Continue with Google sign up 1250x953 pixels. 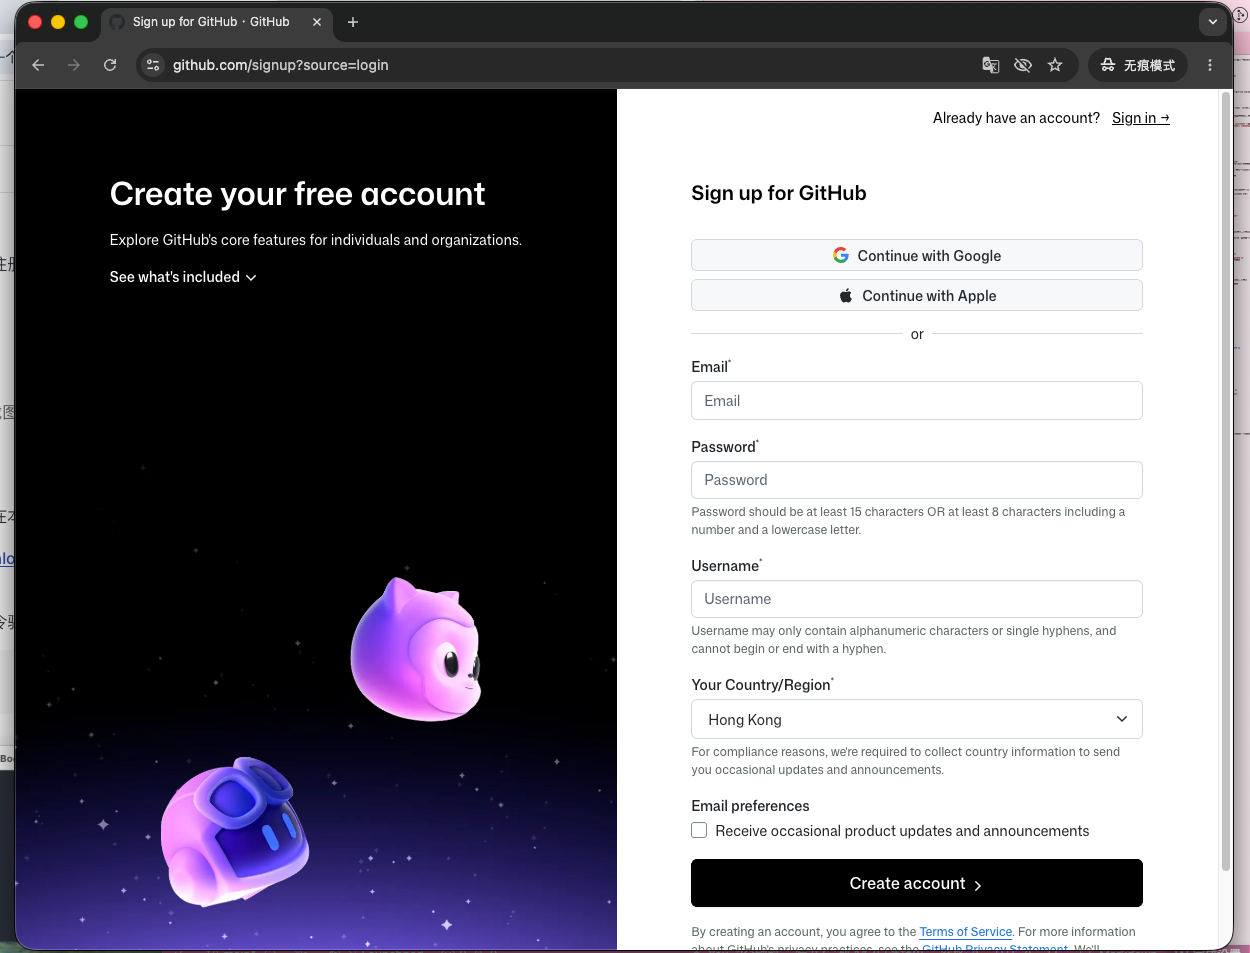pos(916,255)
